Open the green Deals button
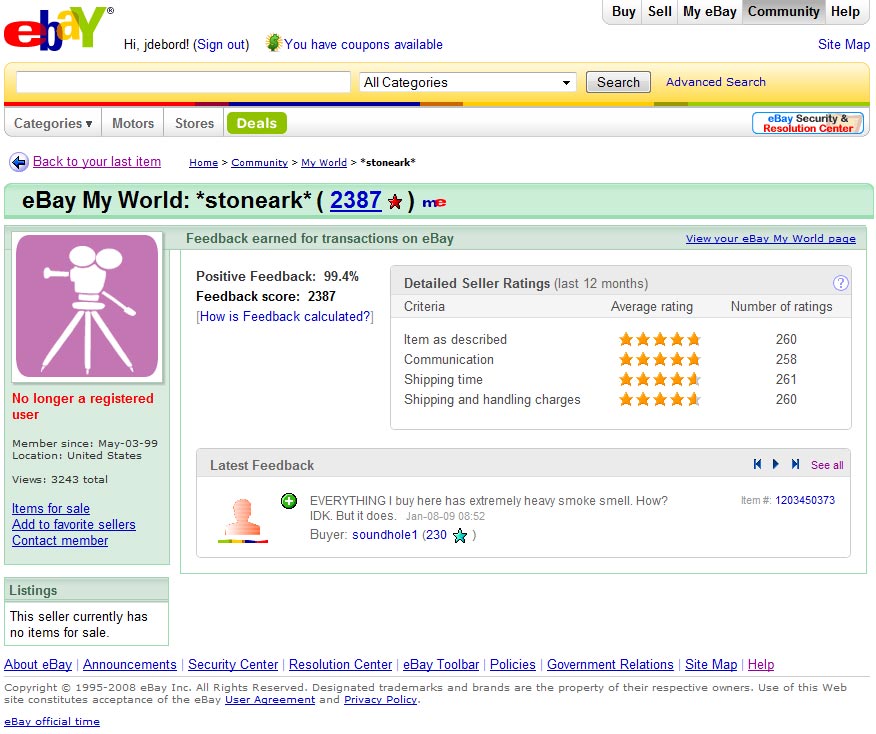 pos(256,123)
